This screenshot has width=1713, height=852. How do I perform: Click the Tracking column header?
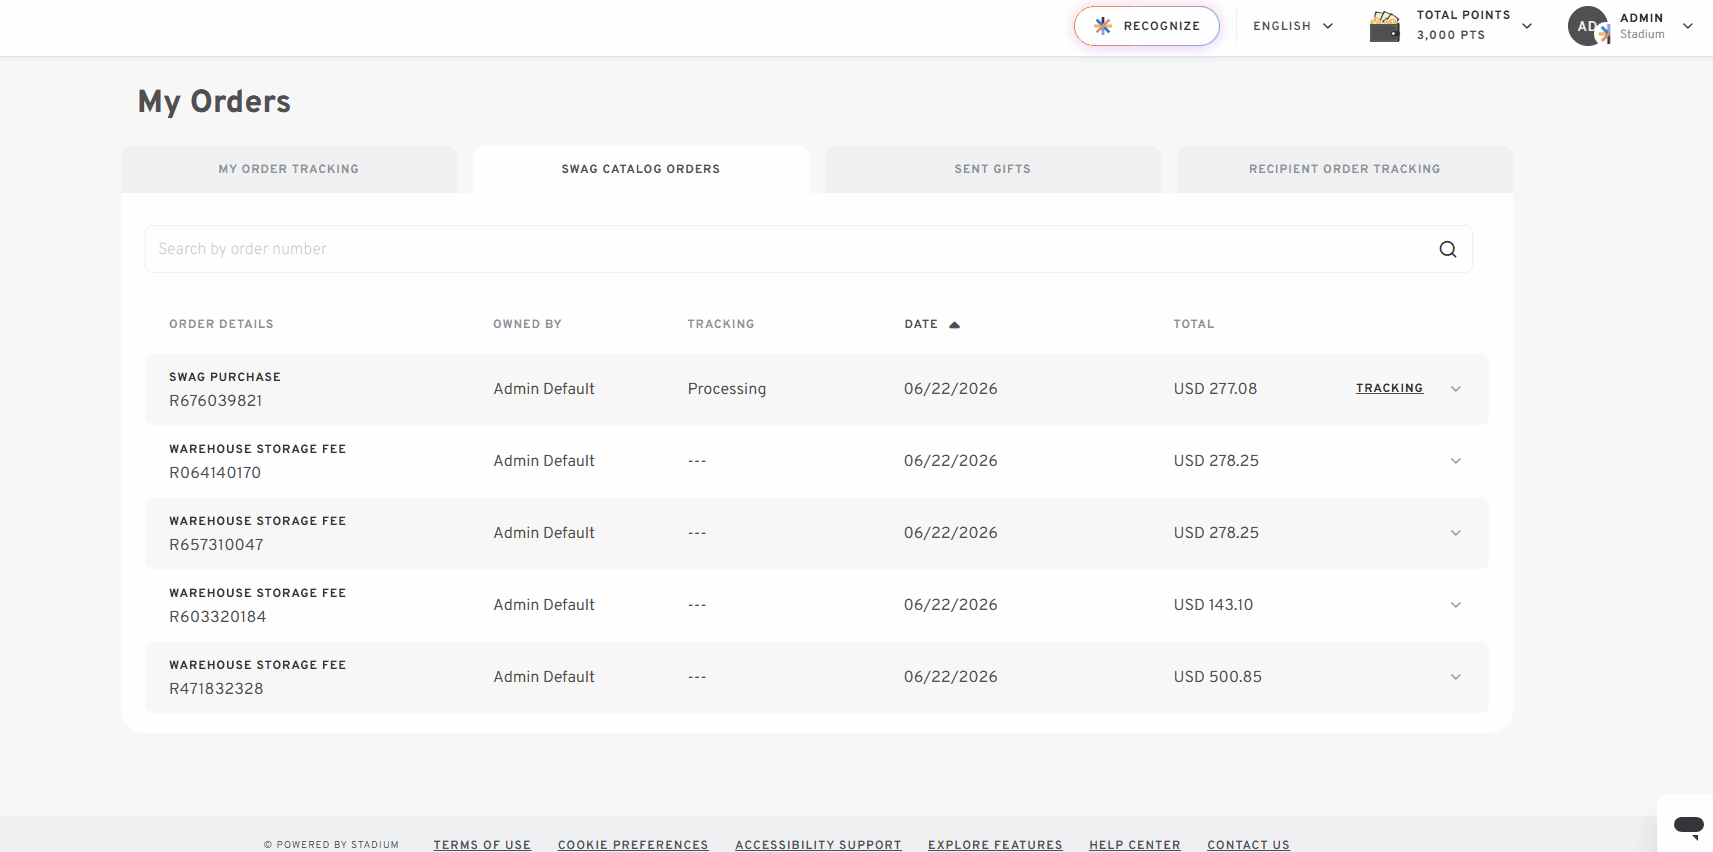click(x=721, y=324)
